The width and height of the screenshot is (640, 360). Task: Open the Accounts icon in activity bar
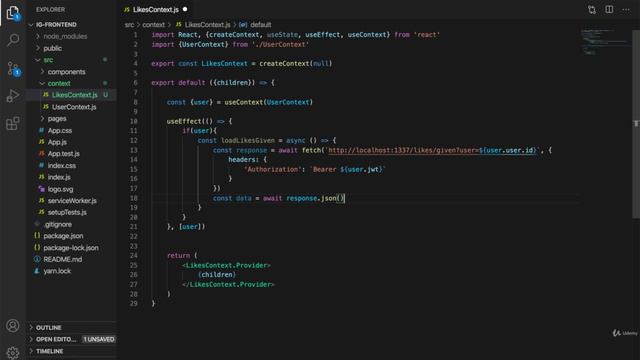pyautogui.click(x=13, y=326)
